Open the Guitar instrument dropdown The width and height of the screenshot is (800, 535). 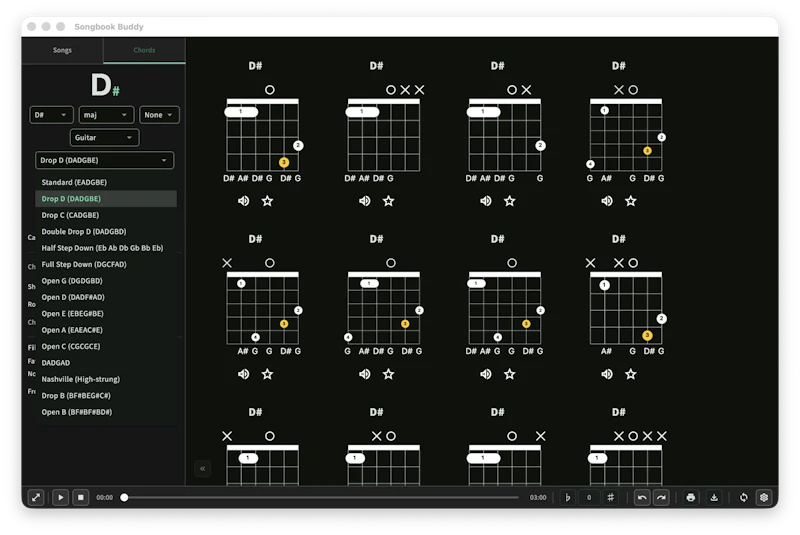tap(104, 137)
